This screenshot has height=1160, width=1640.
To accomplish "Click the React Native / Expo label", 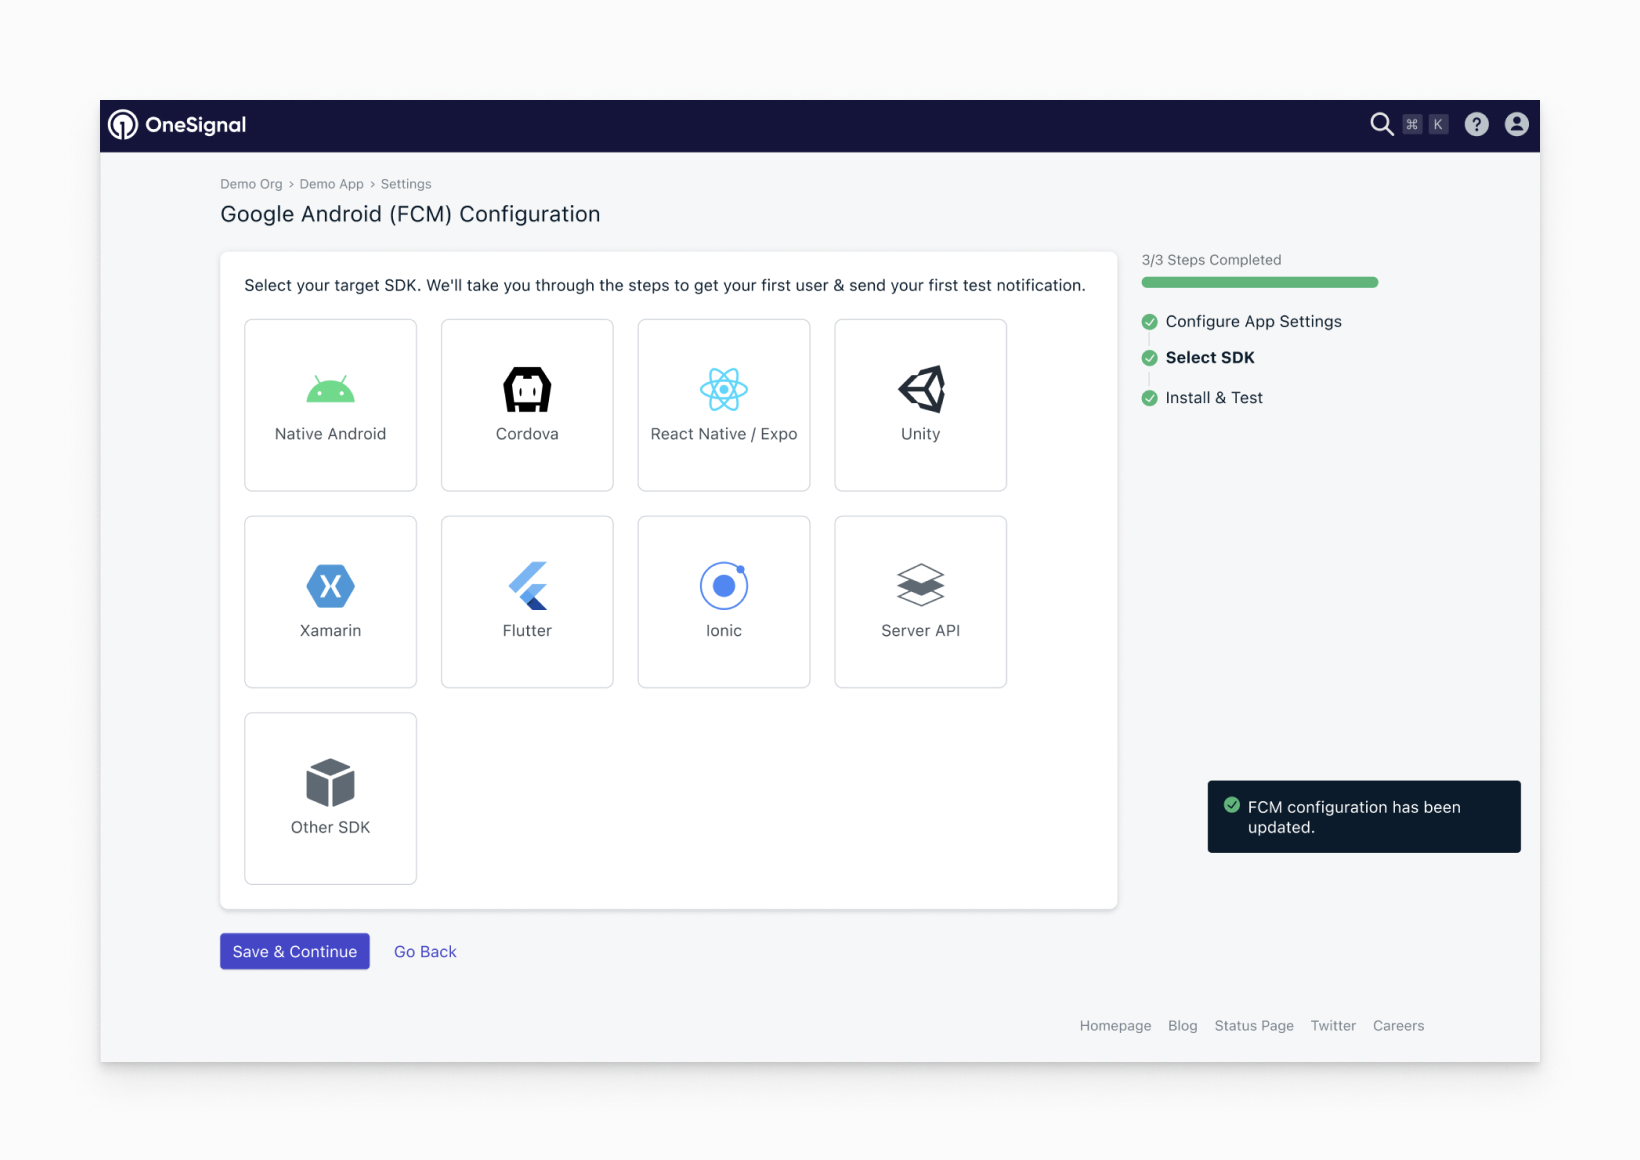I will pyautogui.click(x=724, y=434).
